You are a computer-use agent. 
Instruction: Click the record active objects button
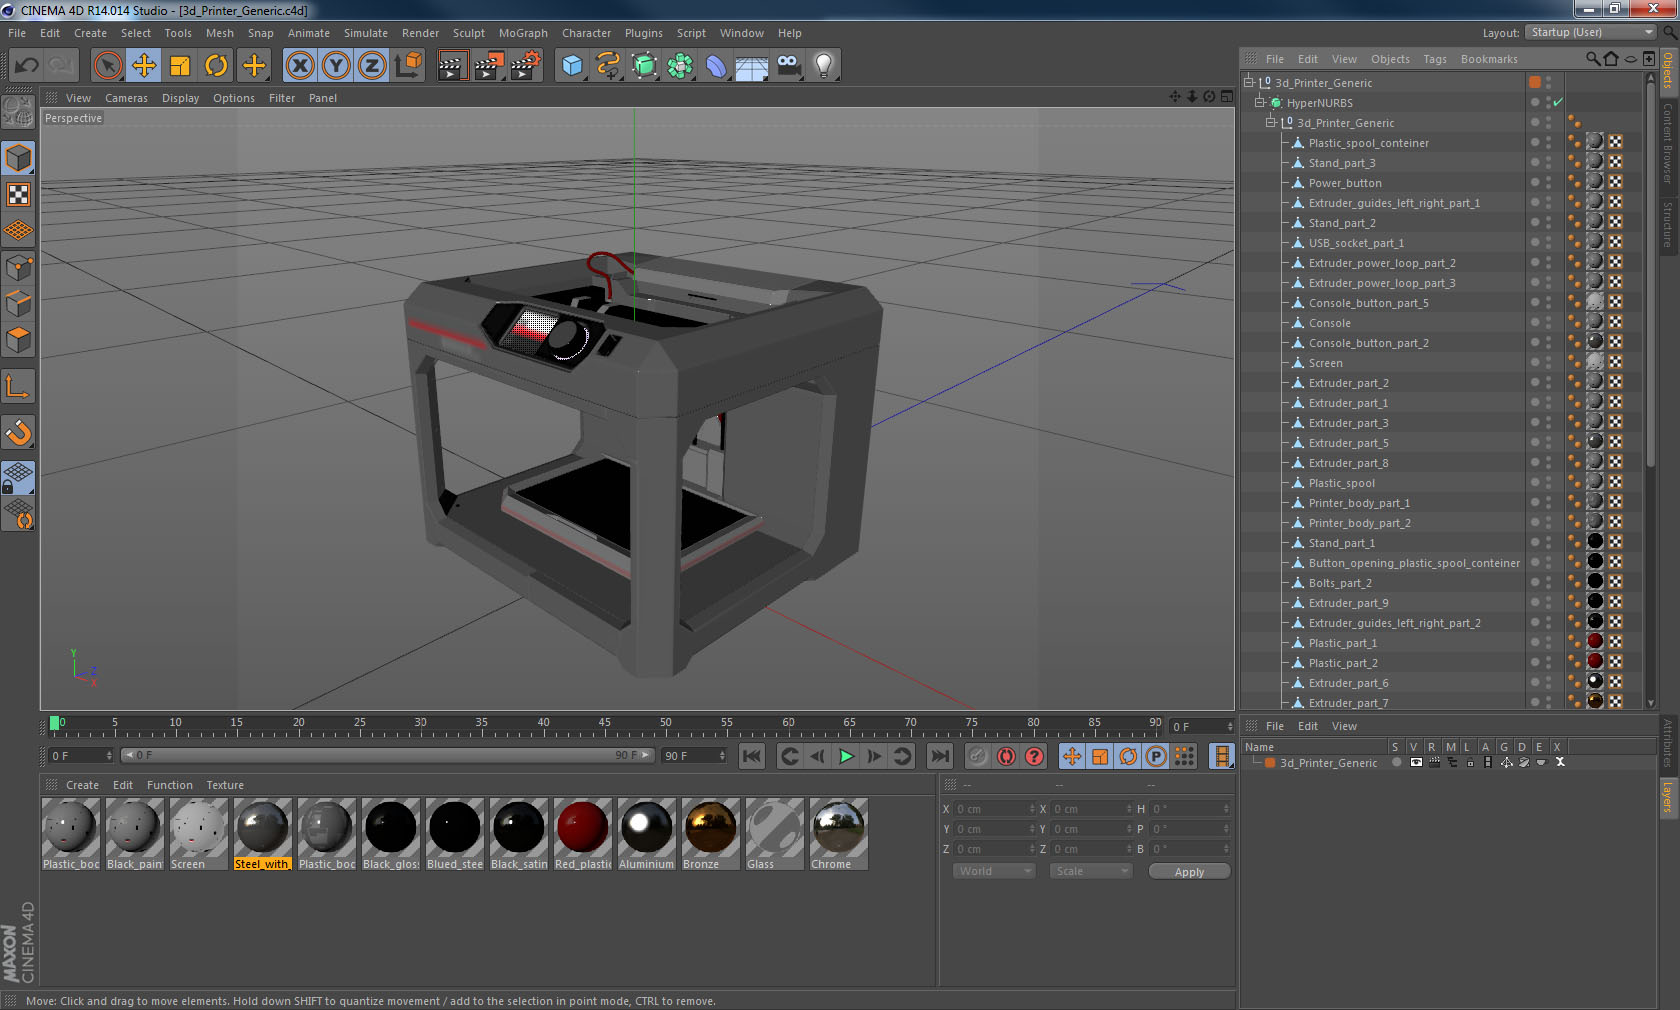[978, 756]
